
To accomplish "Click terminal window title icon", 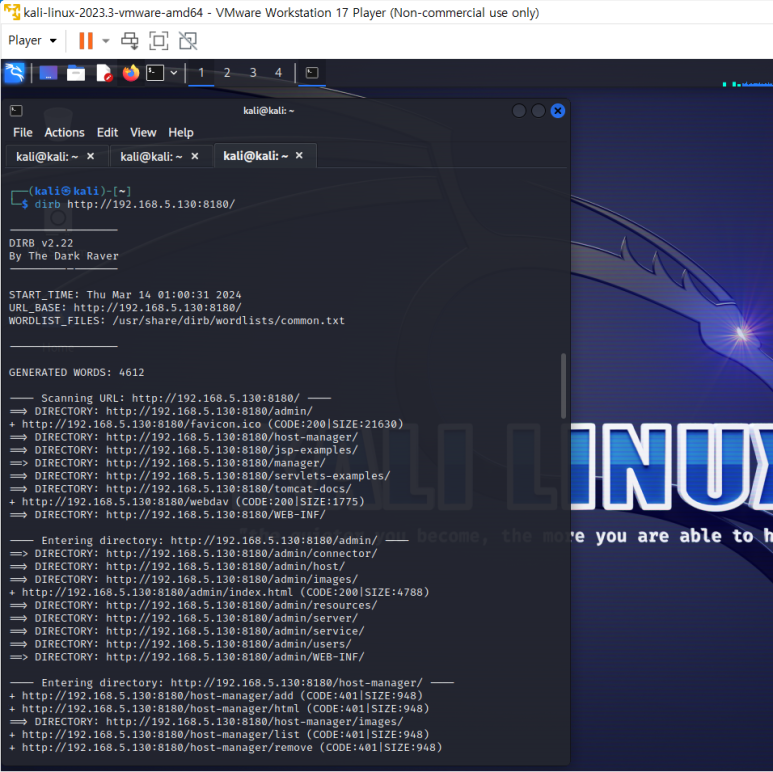I will tap(16, 111).
